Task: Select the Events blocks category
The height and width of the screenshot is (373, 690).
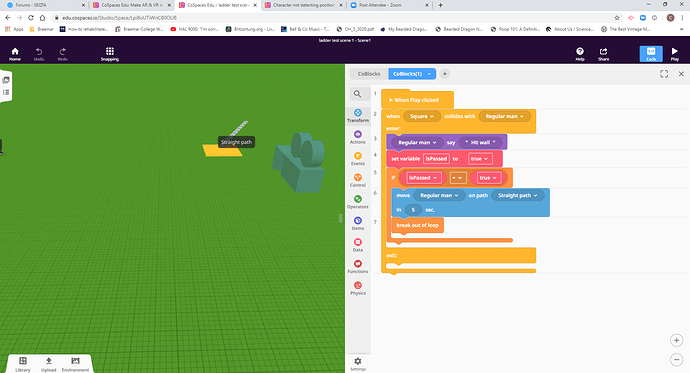Action: pyautogui.click(x=358, y=159)
